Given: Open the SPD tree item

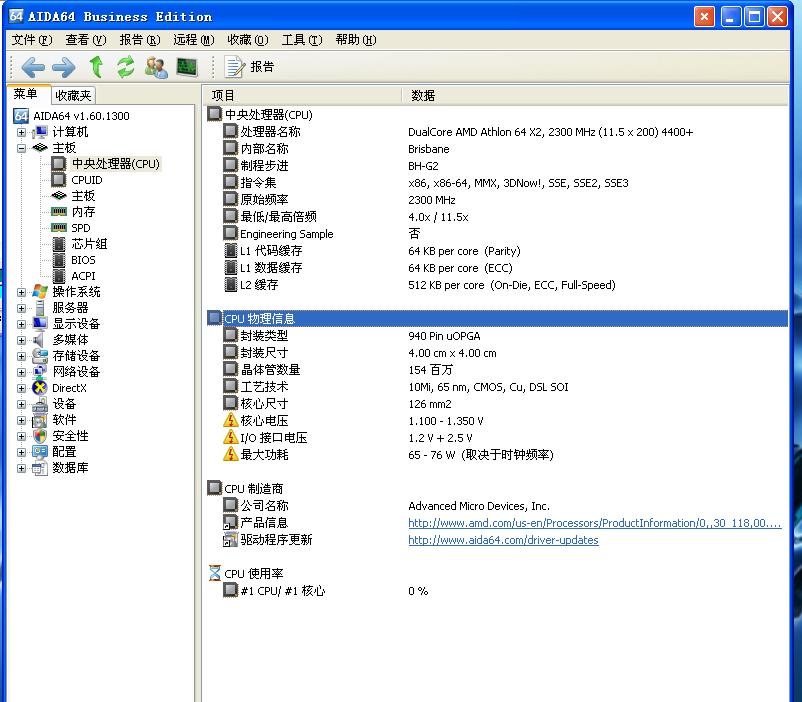Looking at the screenshot, I should (x=81, y=228).
